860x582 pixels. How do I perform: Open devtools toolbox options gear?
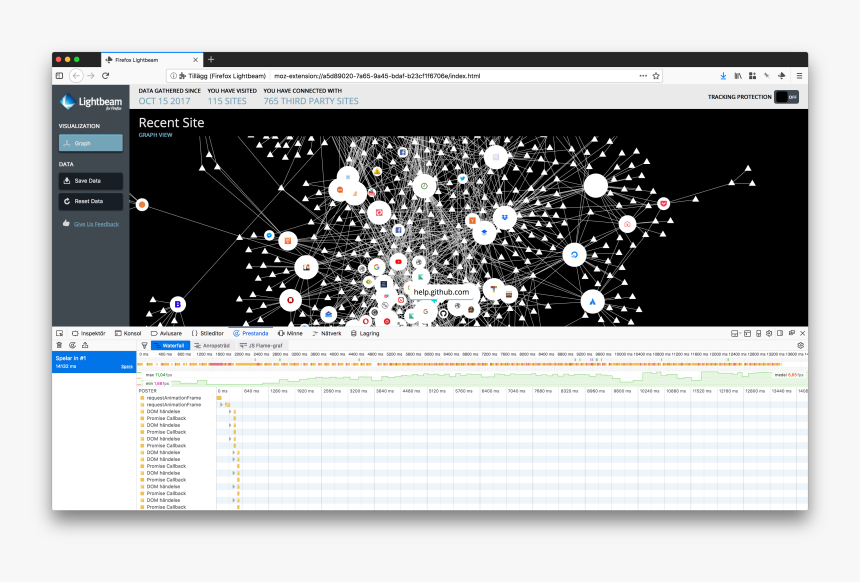point(769,333)
